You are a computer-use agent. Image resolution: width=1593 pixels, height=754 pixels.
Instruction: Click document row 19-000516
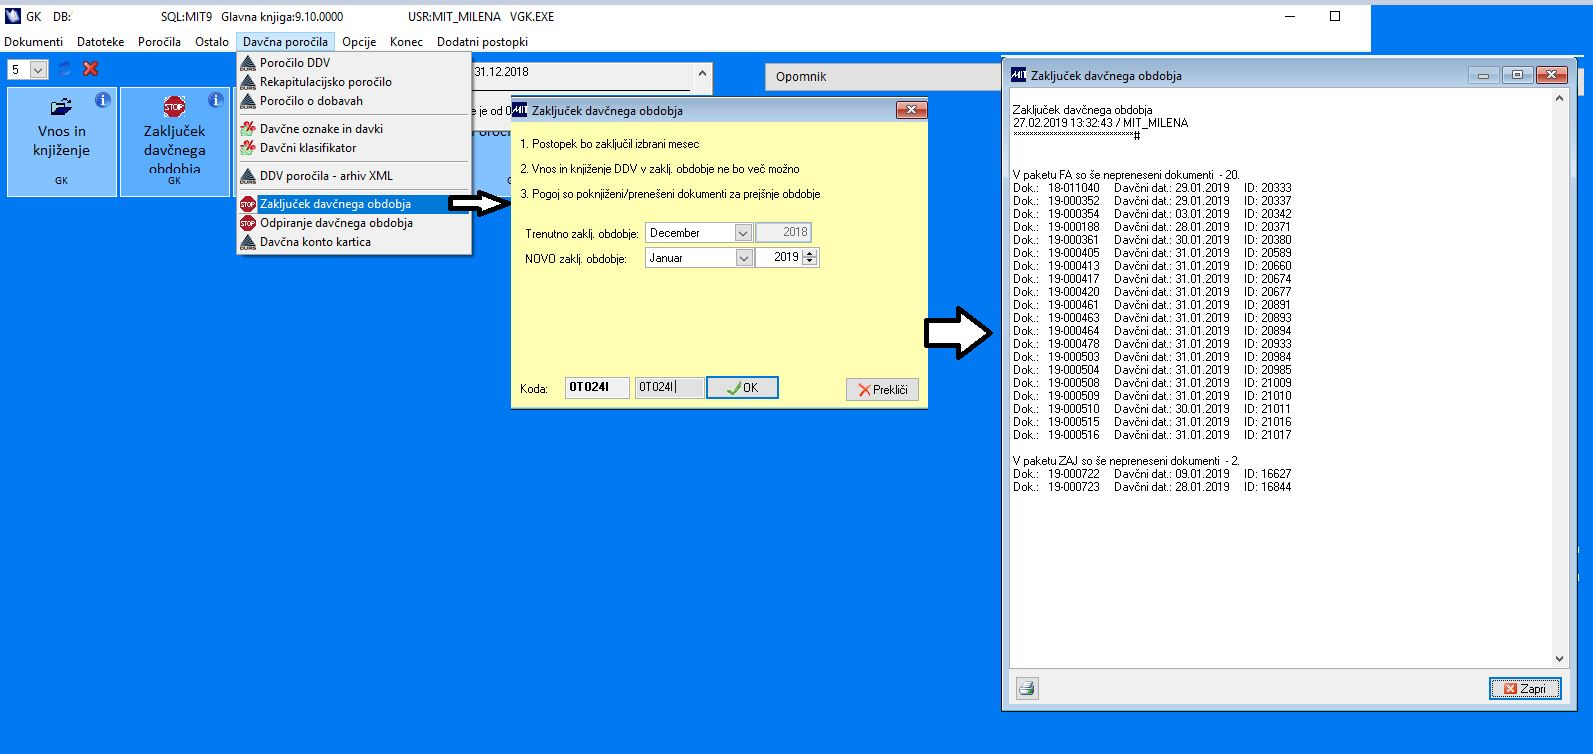point(1152,435)
